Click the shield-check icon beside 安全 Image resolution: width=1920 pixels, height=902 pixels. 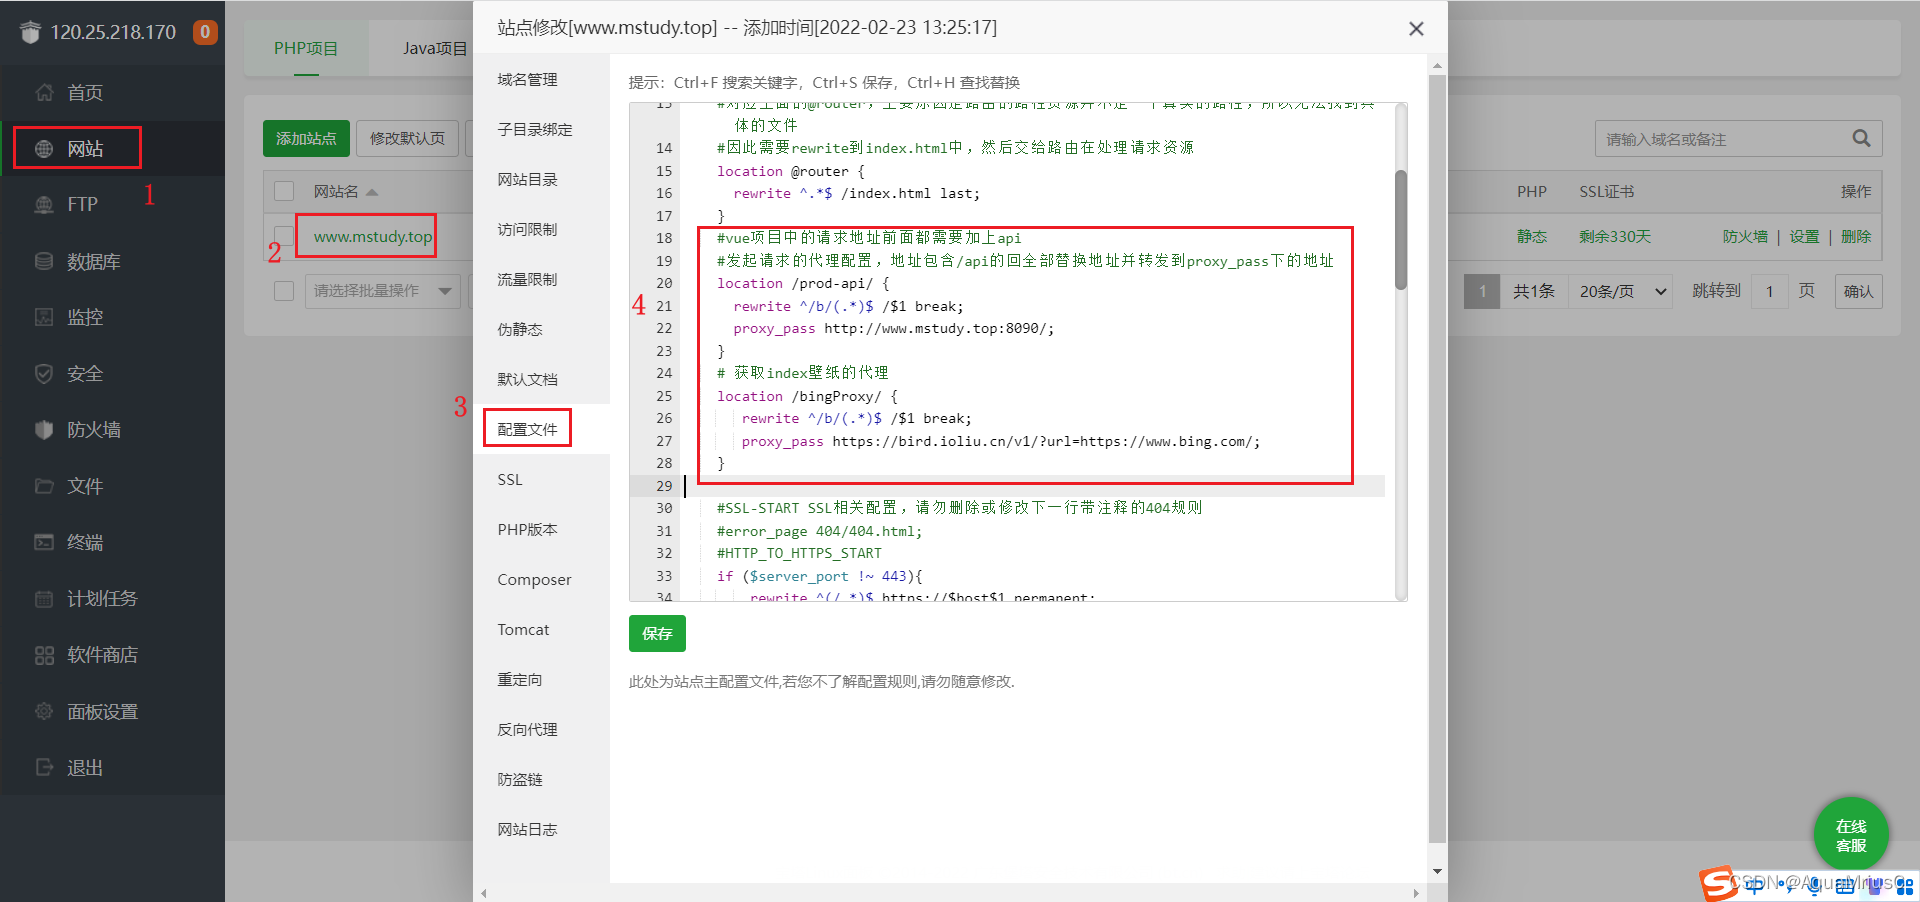click(x=44, y=374)
